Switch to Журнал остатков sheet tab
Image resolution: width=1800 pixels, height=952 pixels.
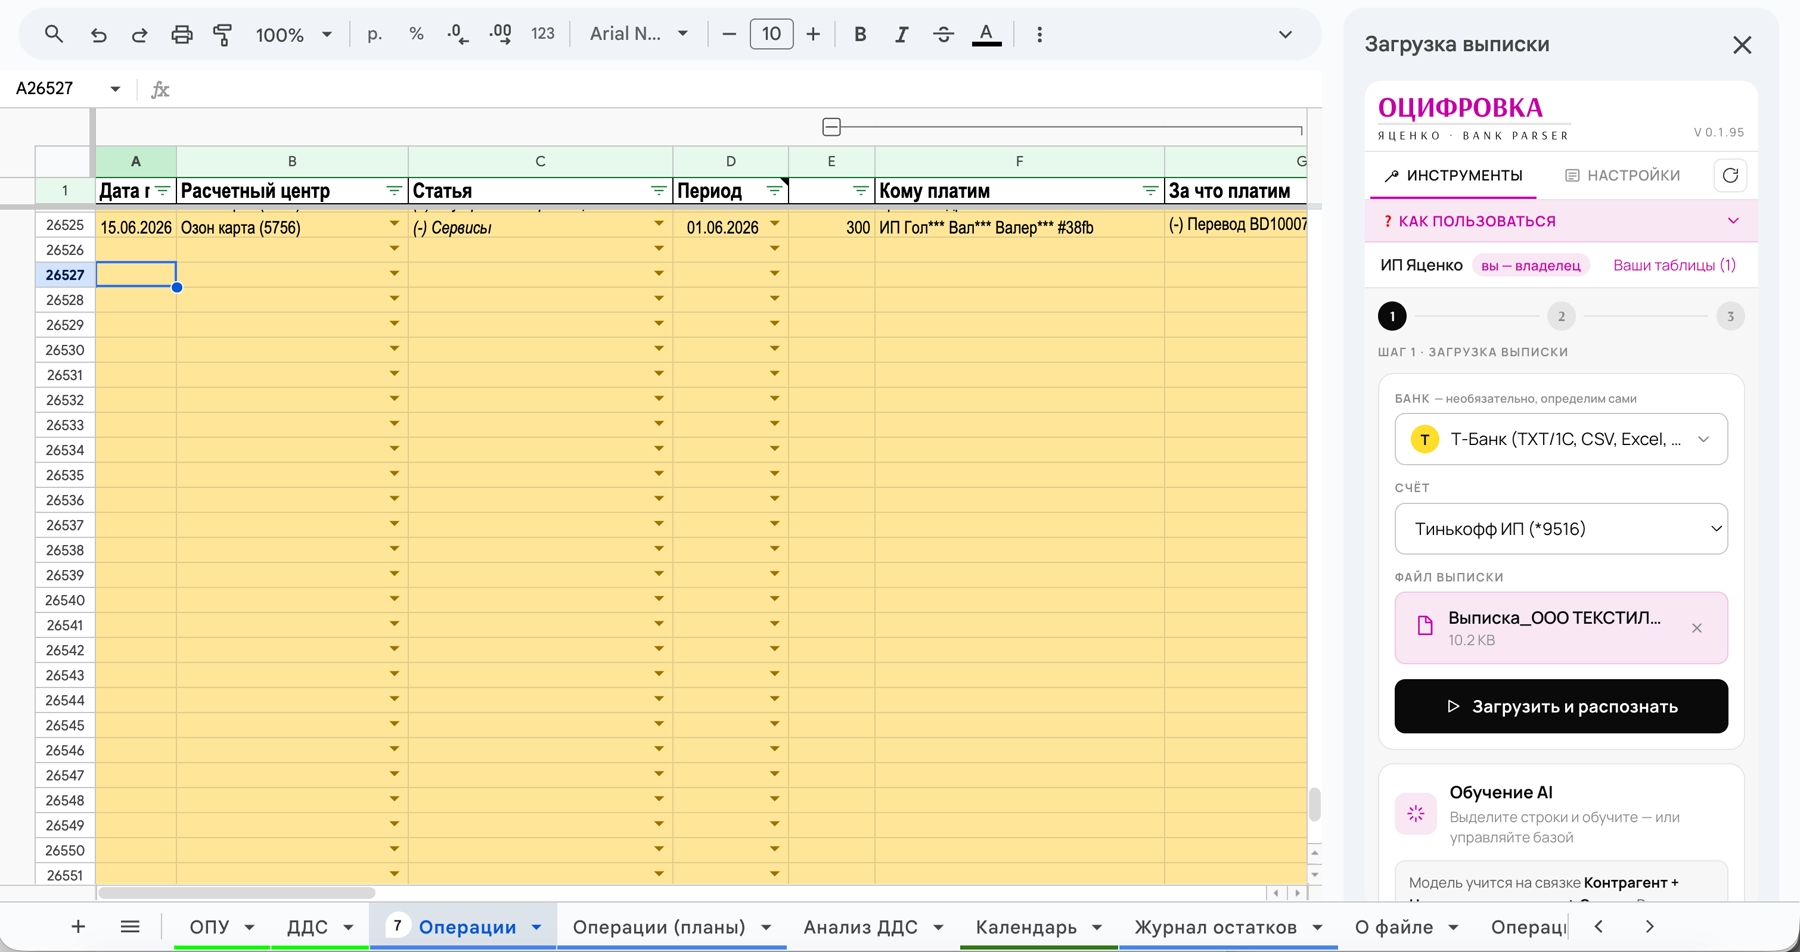[1215, 927]
